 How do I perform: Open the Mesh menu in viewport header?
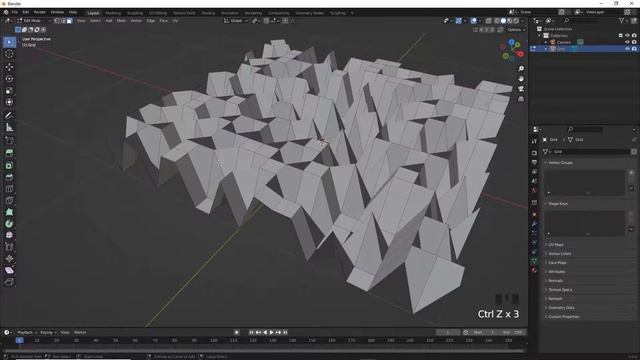[x=121, y=21]
